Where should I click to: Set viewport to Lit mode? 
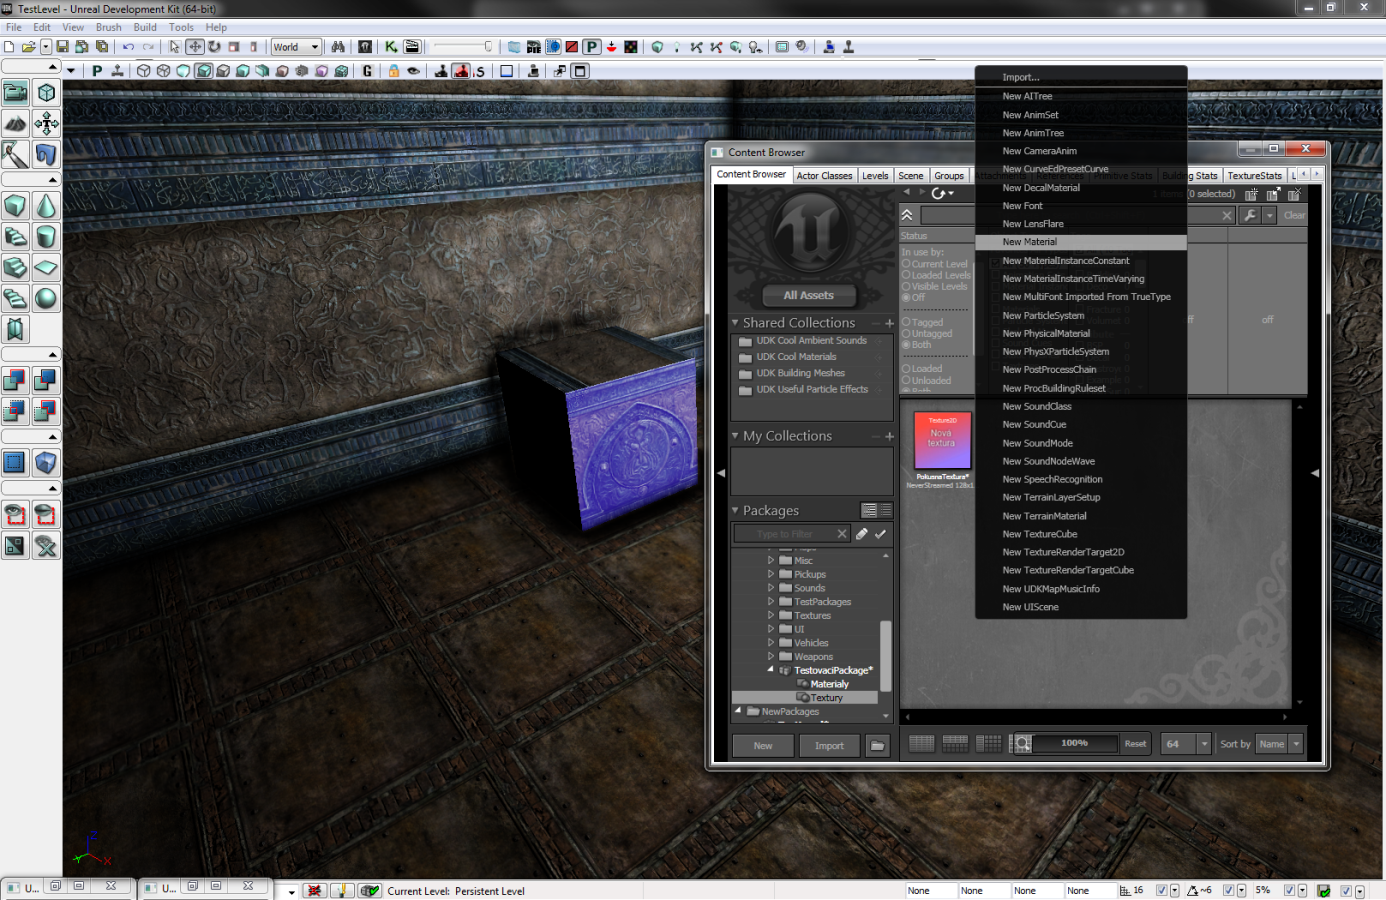[x=204, y=71]
